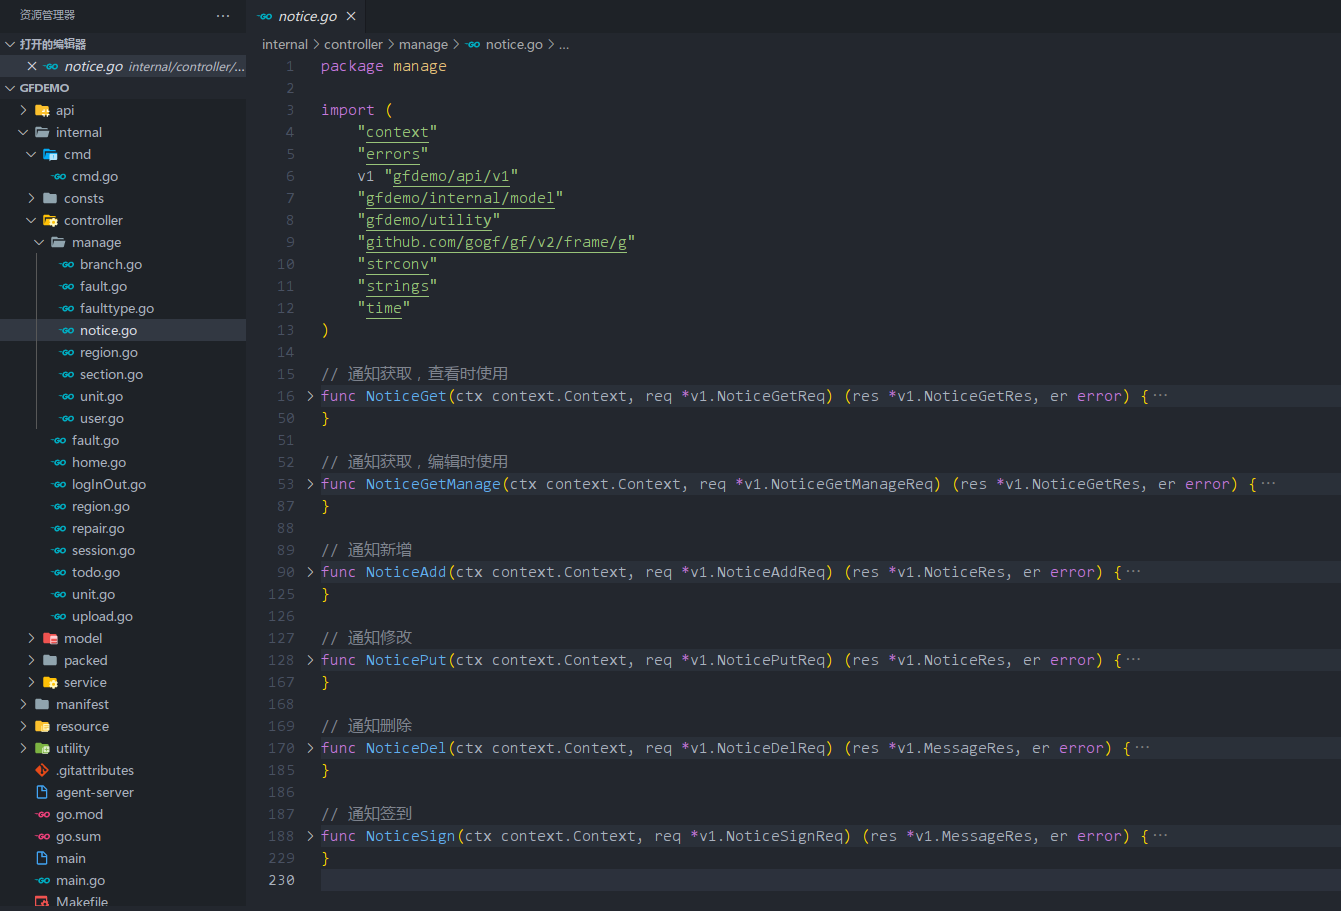Unfold the NoticeSign function fold arrow
The image size is (1341, 911).
tap(310, 836)
